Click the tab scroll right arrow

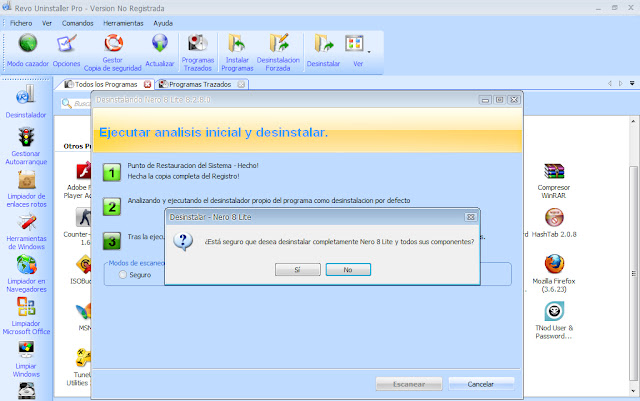coord(620,83)
